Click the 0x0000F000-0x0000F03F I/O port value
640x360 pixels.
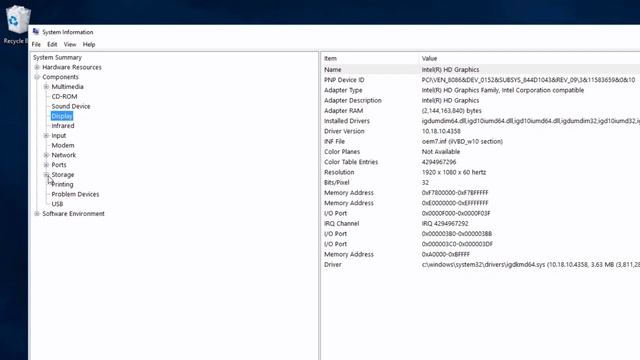pyautogui.click(x=456, y=213)
